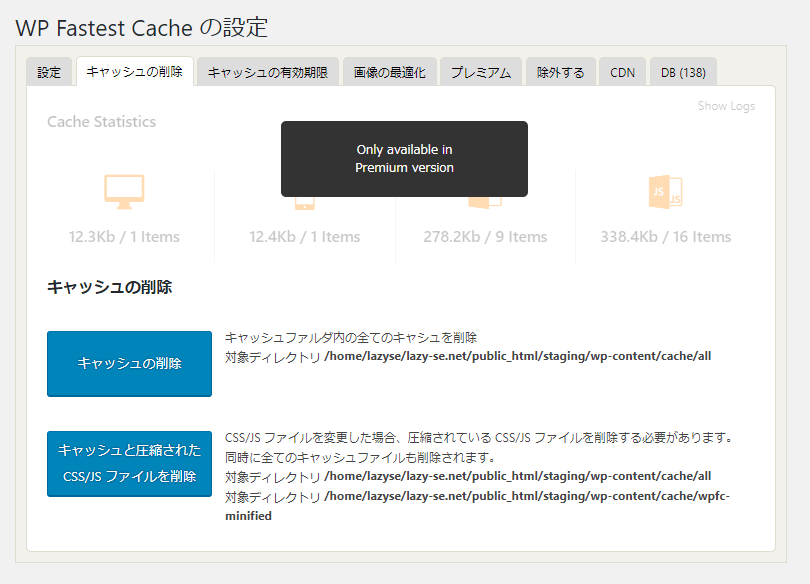This screenshot has width=810, height=584.
Task: Click the 278.2Kb / 9 Items statistic
Action: [485, 236]
